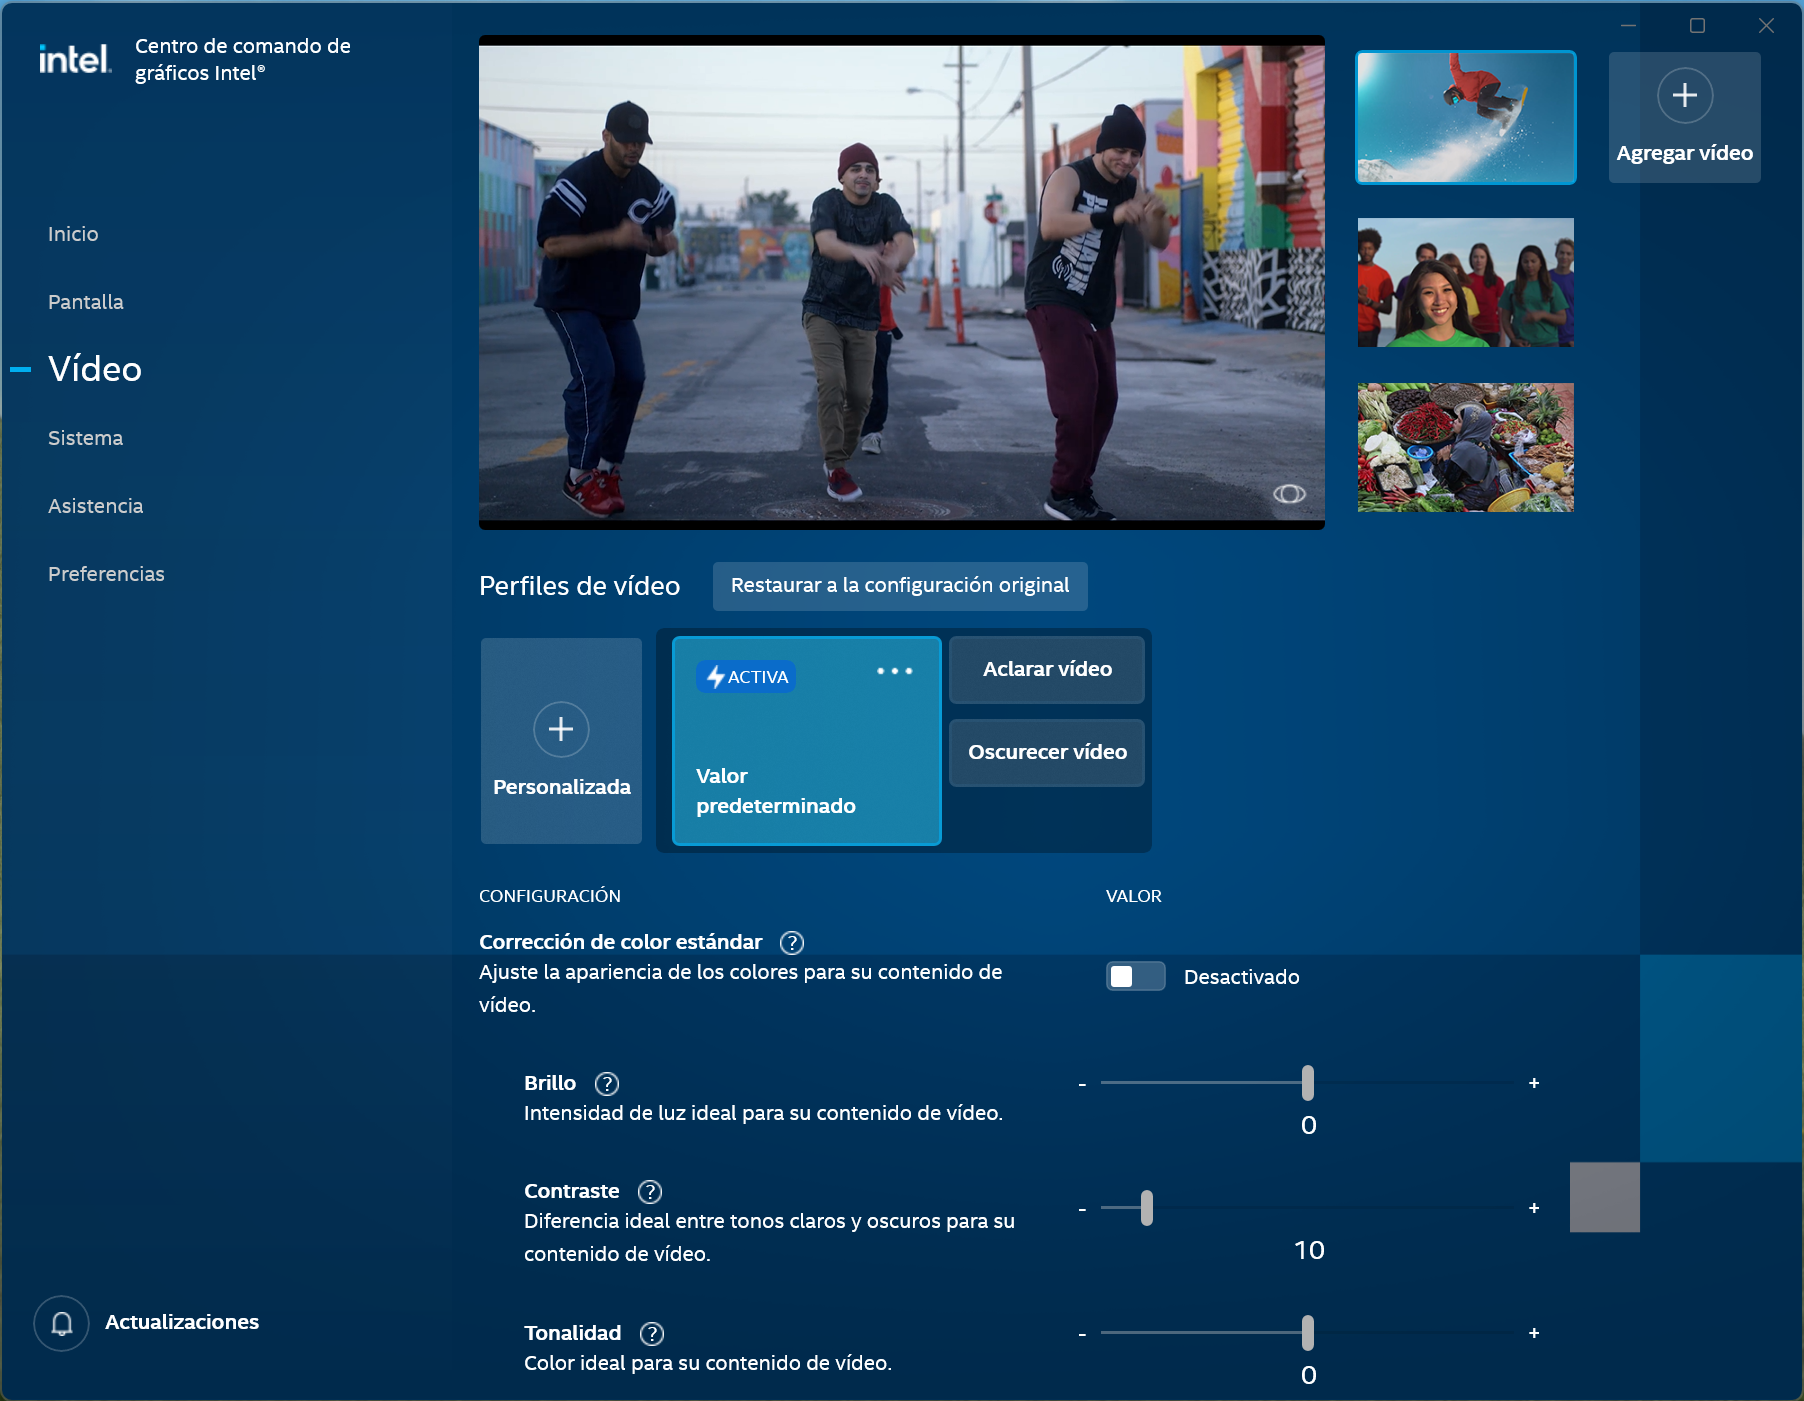Create a Personalizada video profile
Image resolution: width=1804 pixels, height=1401 pixels.
click(x=561, y=741)
